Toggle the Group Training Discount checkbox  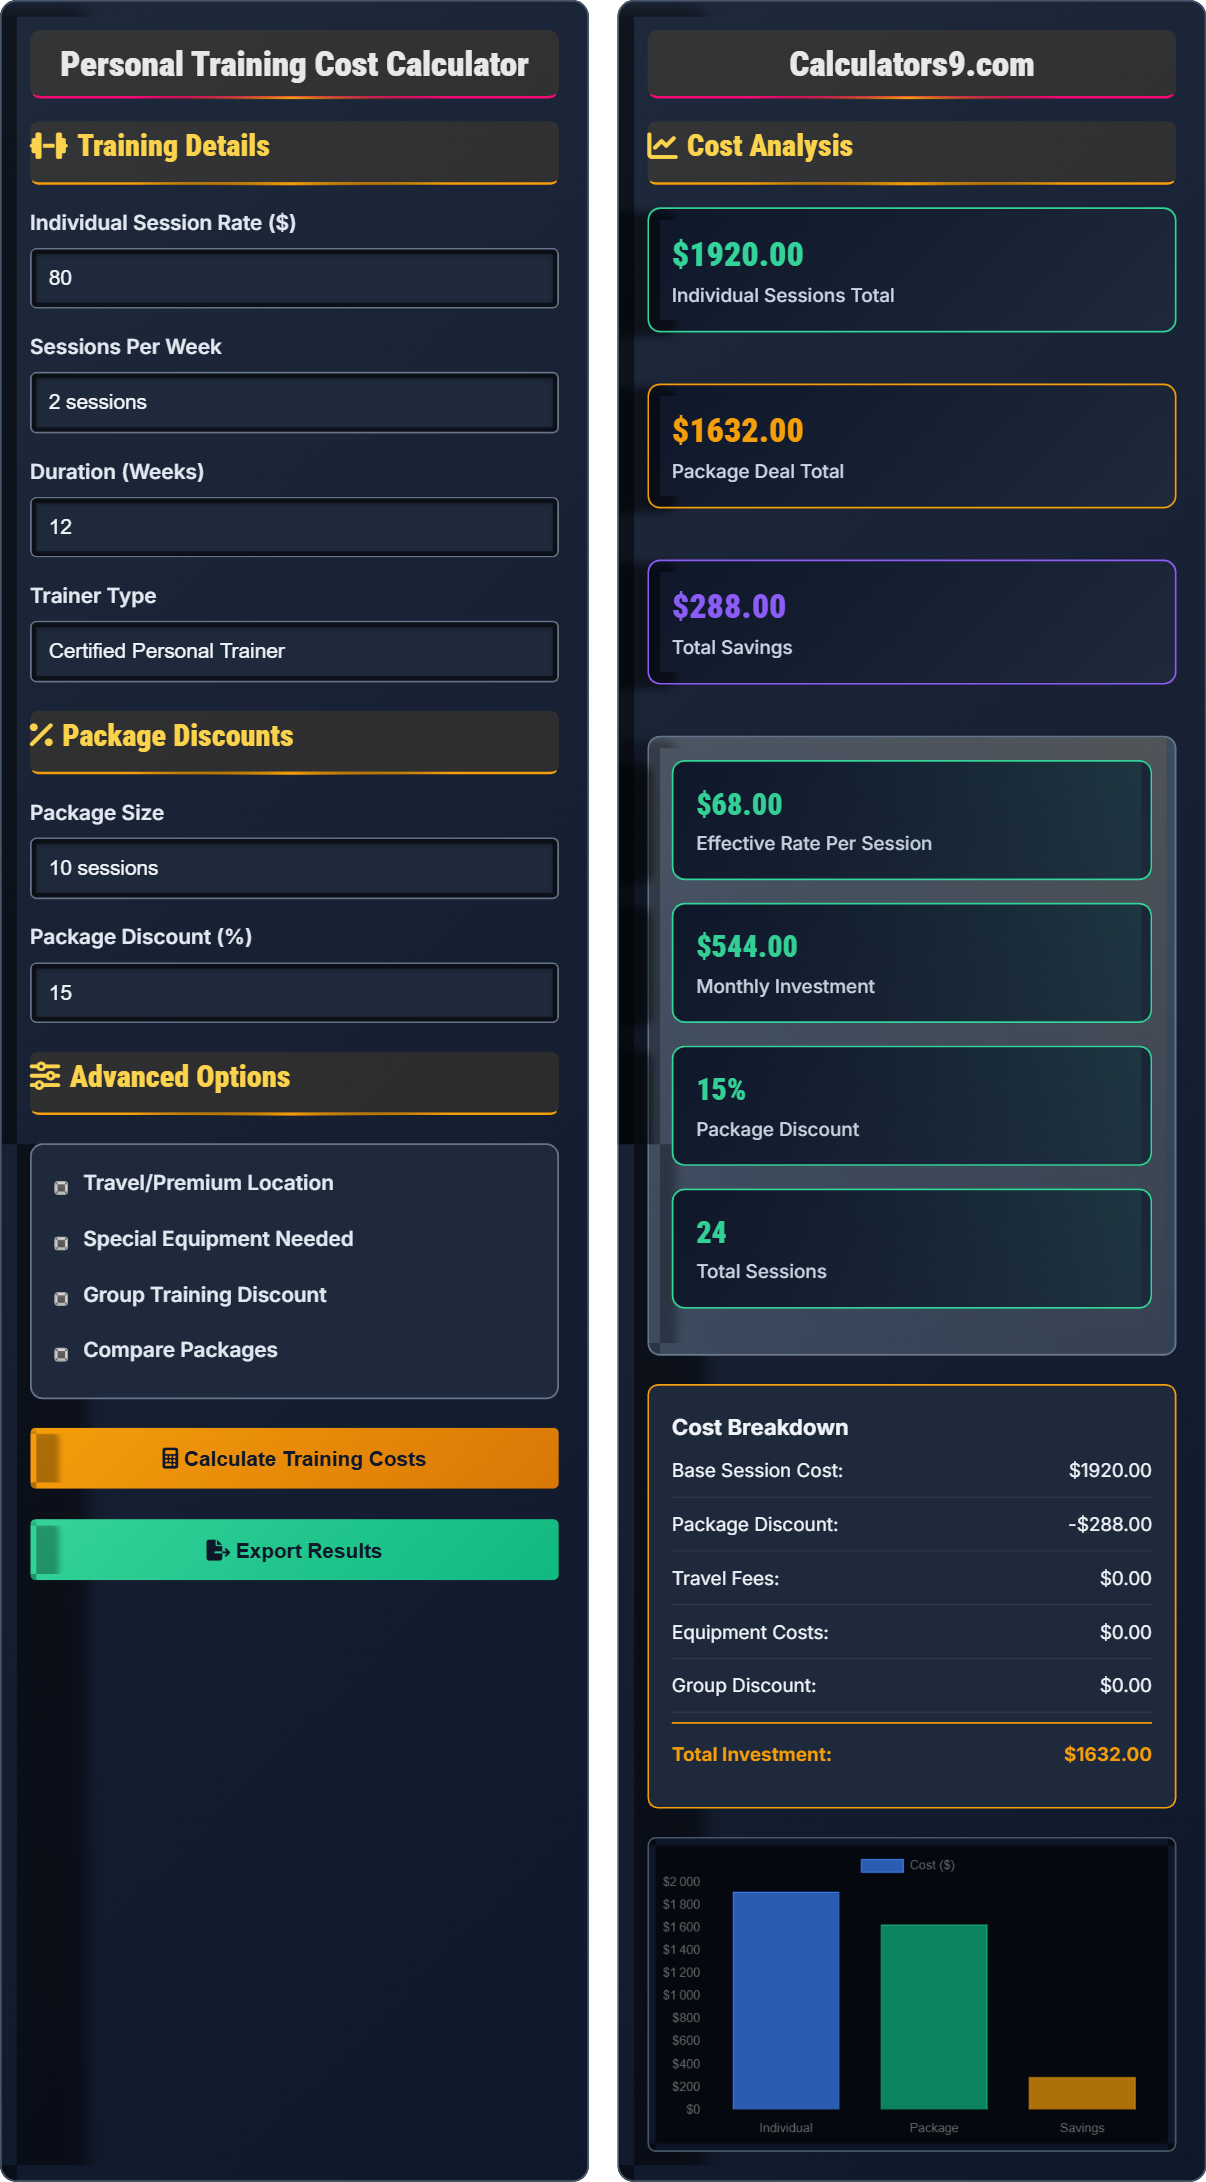(x=61, y=1298)
